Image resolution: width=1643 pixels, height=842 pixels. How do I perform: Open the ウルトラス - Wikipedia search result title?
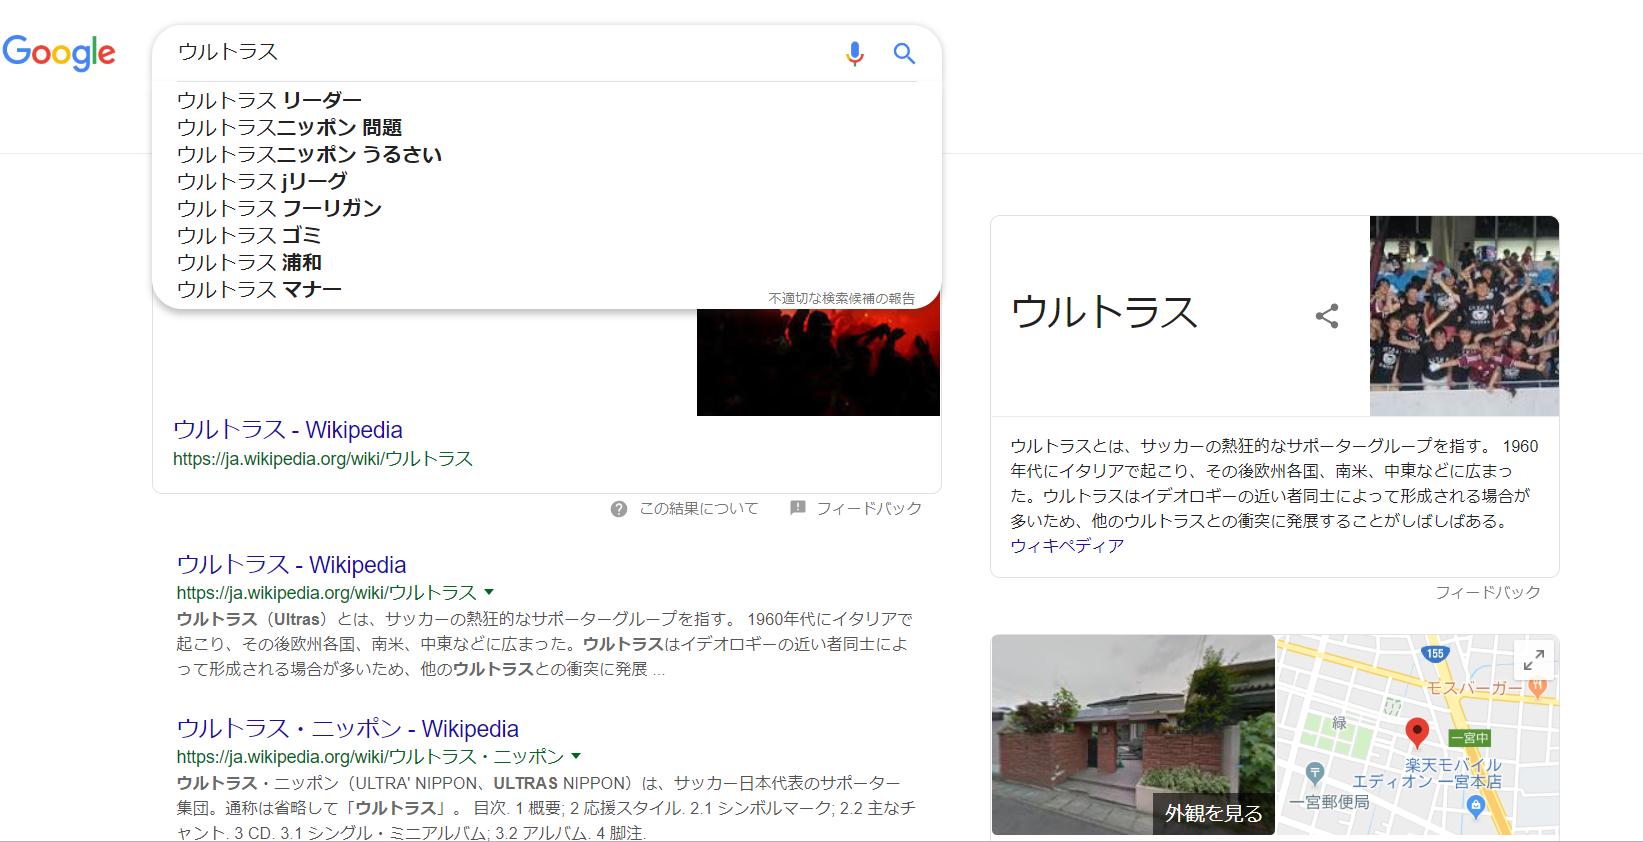tap(292, 565)
